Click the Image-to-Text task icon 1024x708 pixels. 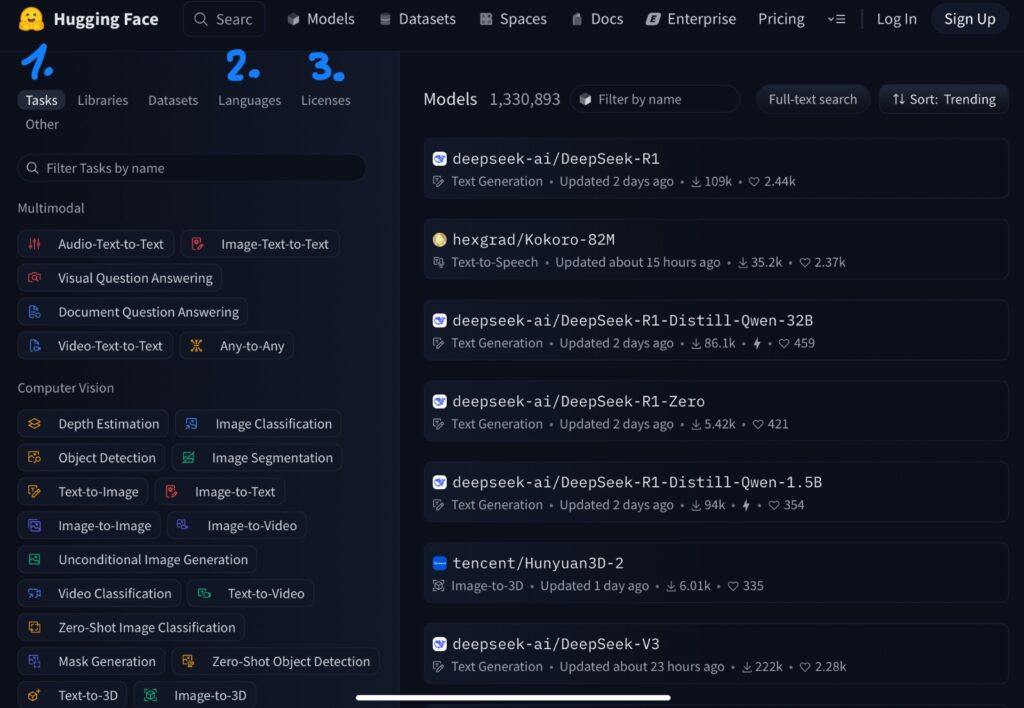pyautogui.click(x=171, y=492)
